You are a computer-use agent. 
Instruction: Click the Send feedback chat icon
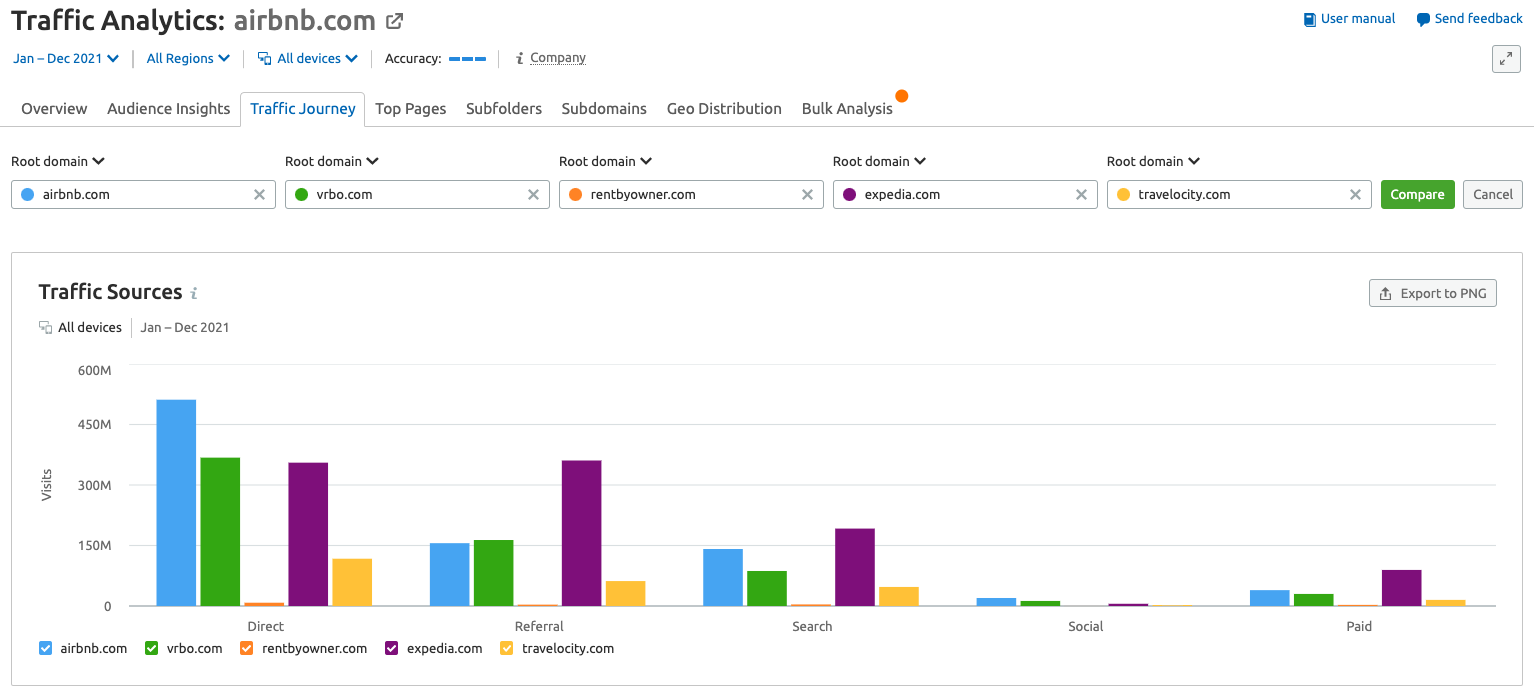pos(1423,19)
